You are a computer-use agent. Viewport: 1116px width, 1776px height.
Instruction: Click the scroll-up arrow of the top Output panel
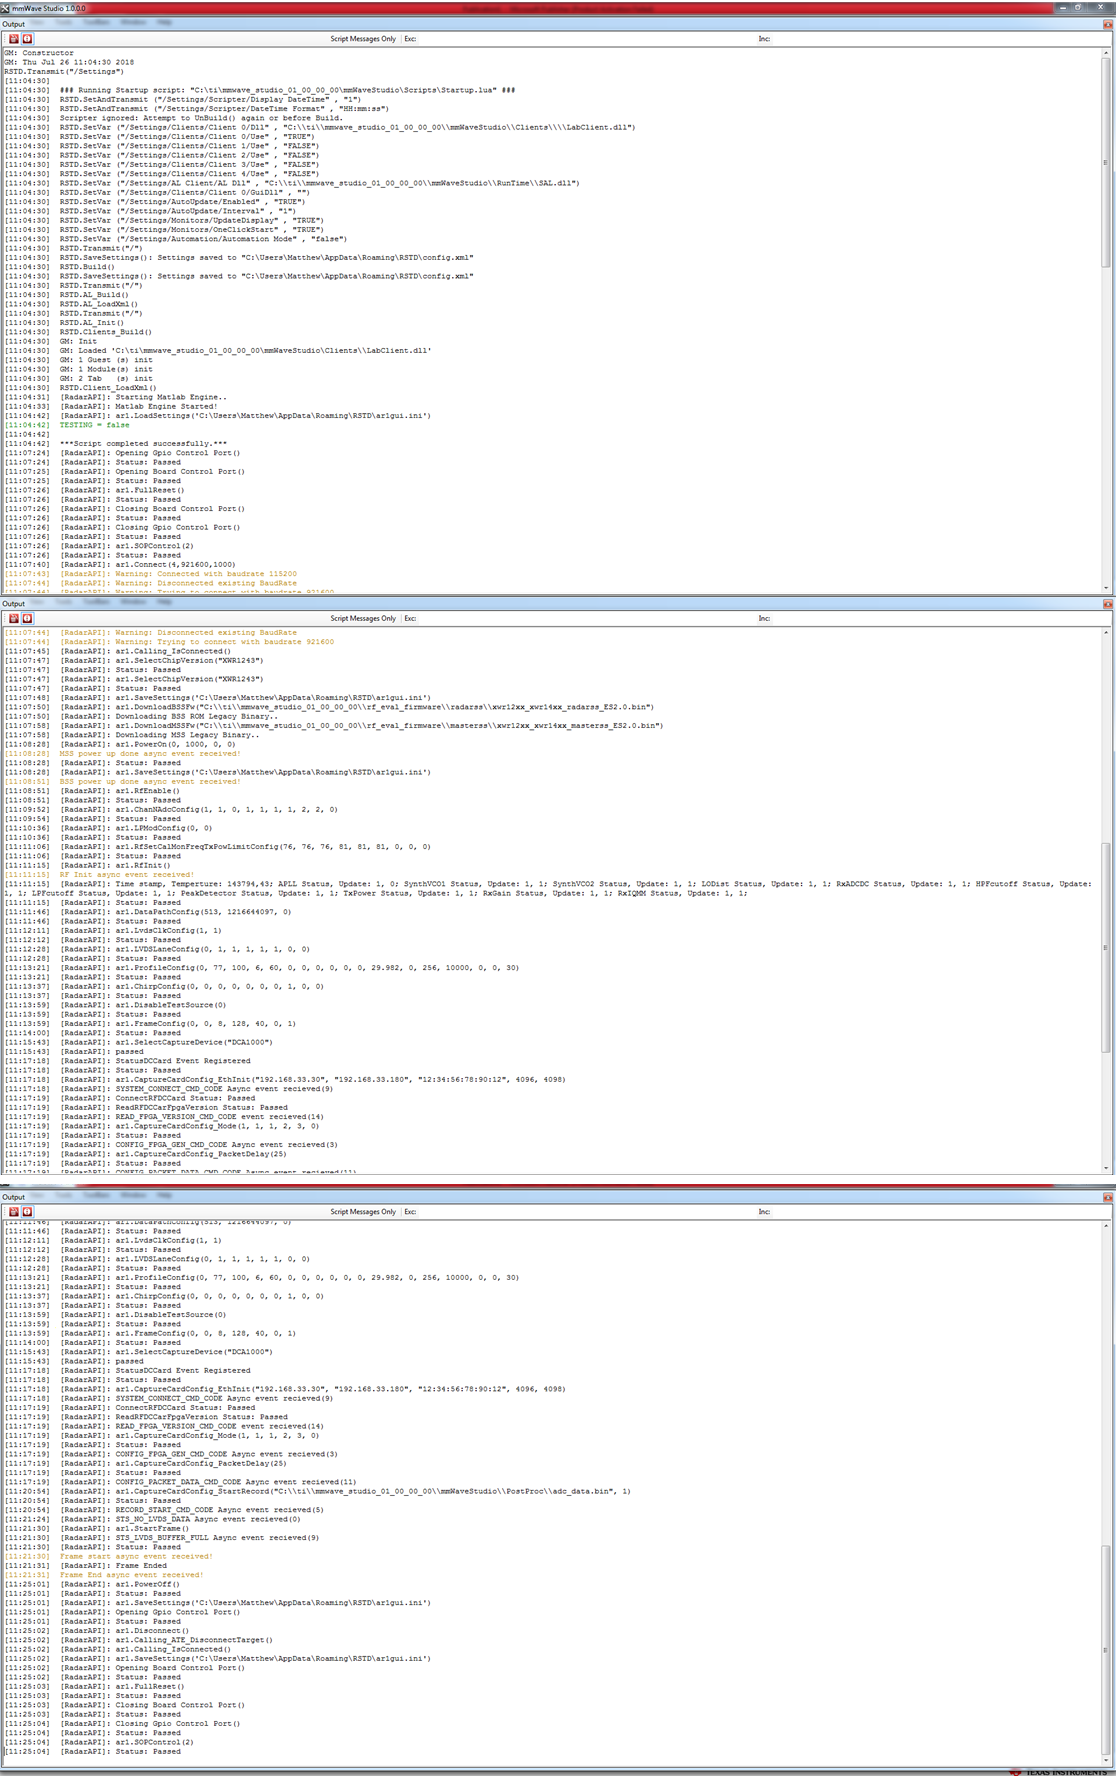tap(1106, 52)
